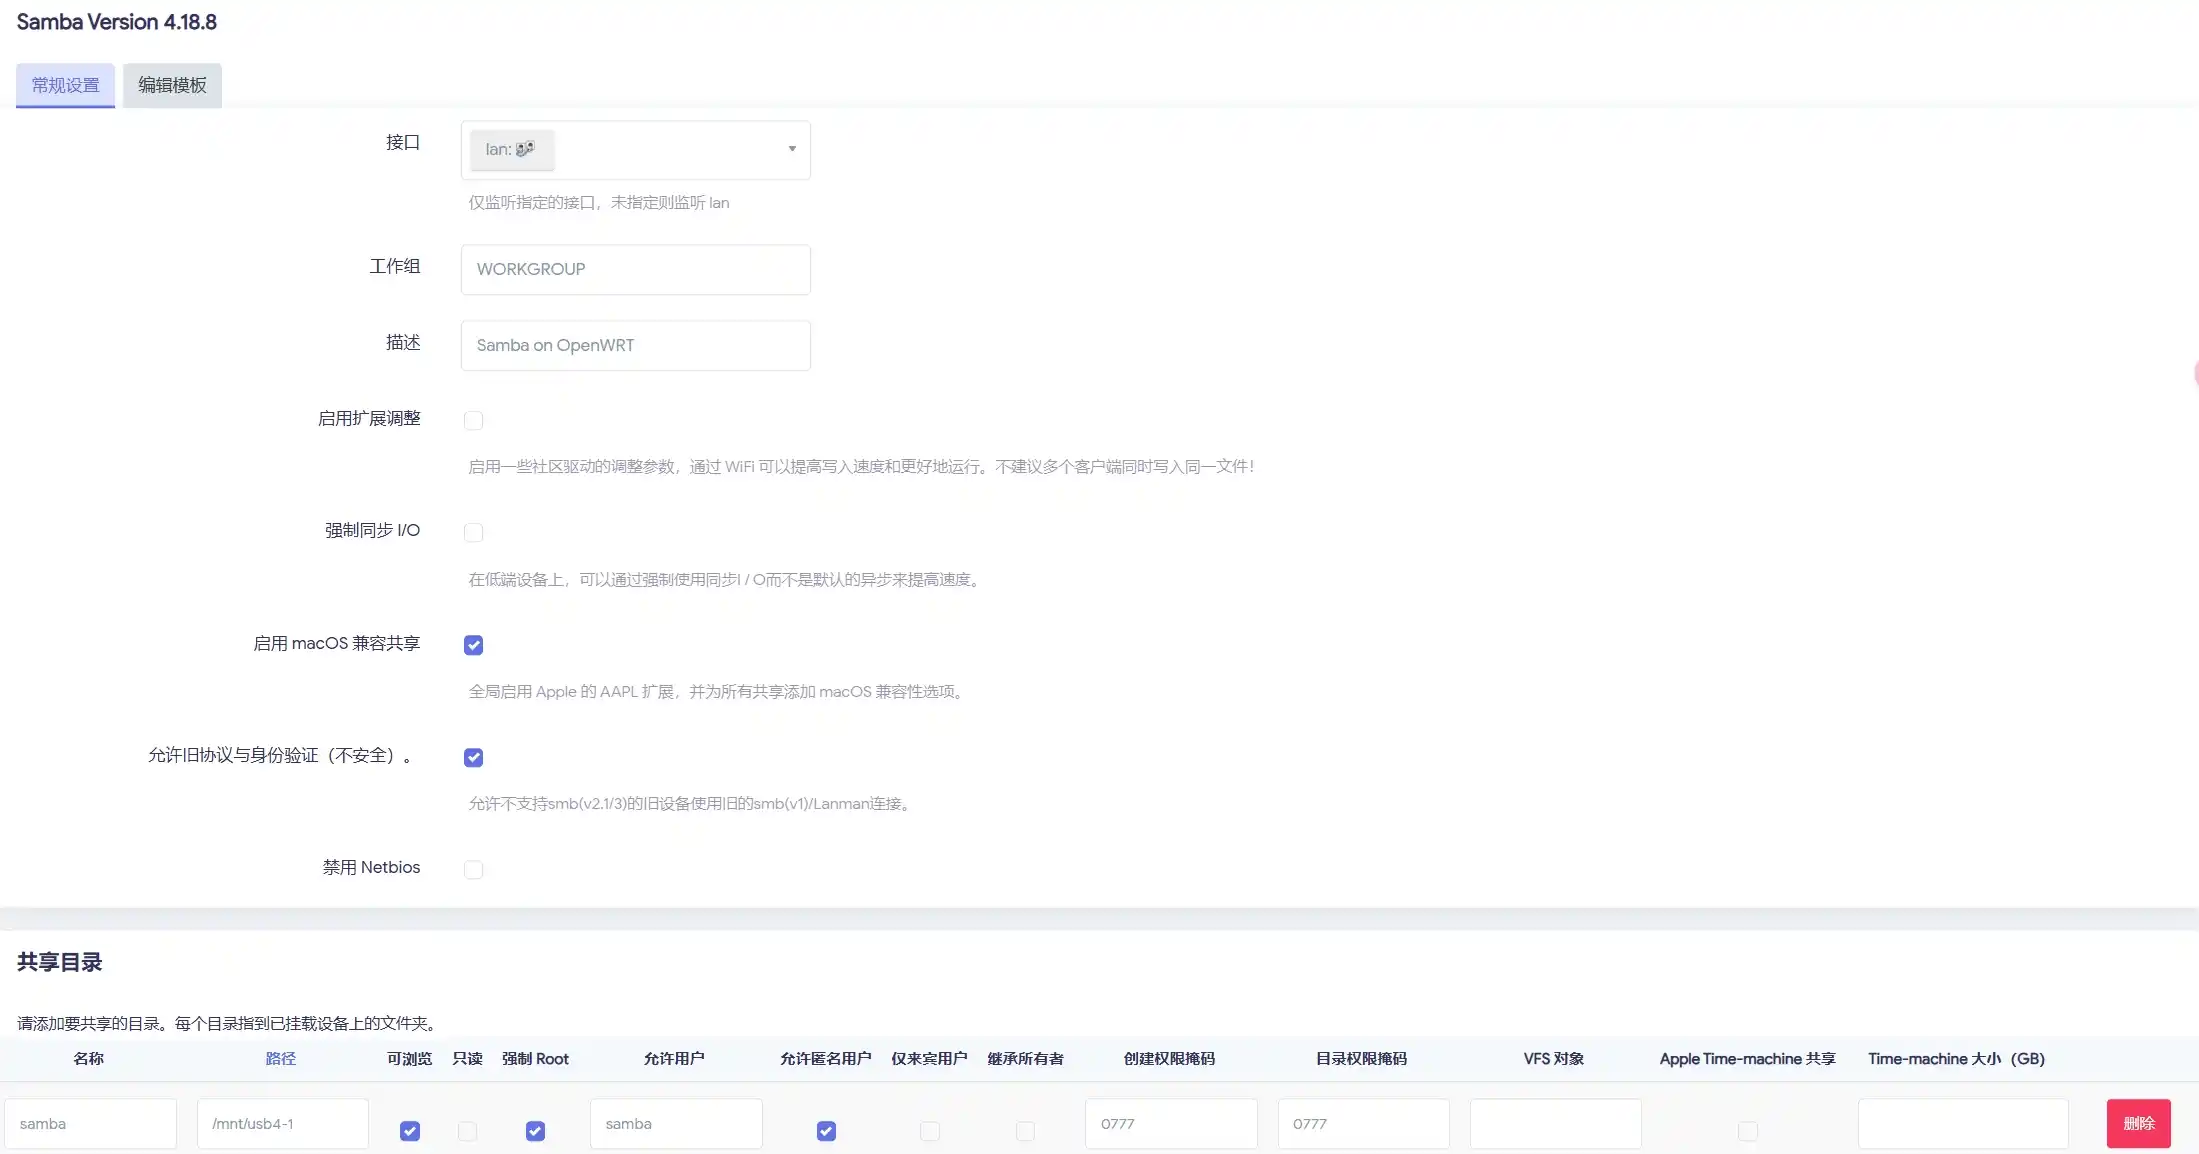Toggle 只读 checkbox for samba share
Image resolution: width=2199 pixels, height=1154 pixels.
coord(467,1131)
